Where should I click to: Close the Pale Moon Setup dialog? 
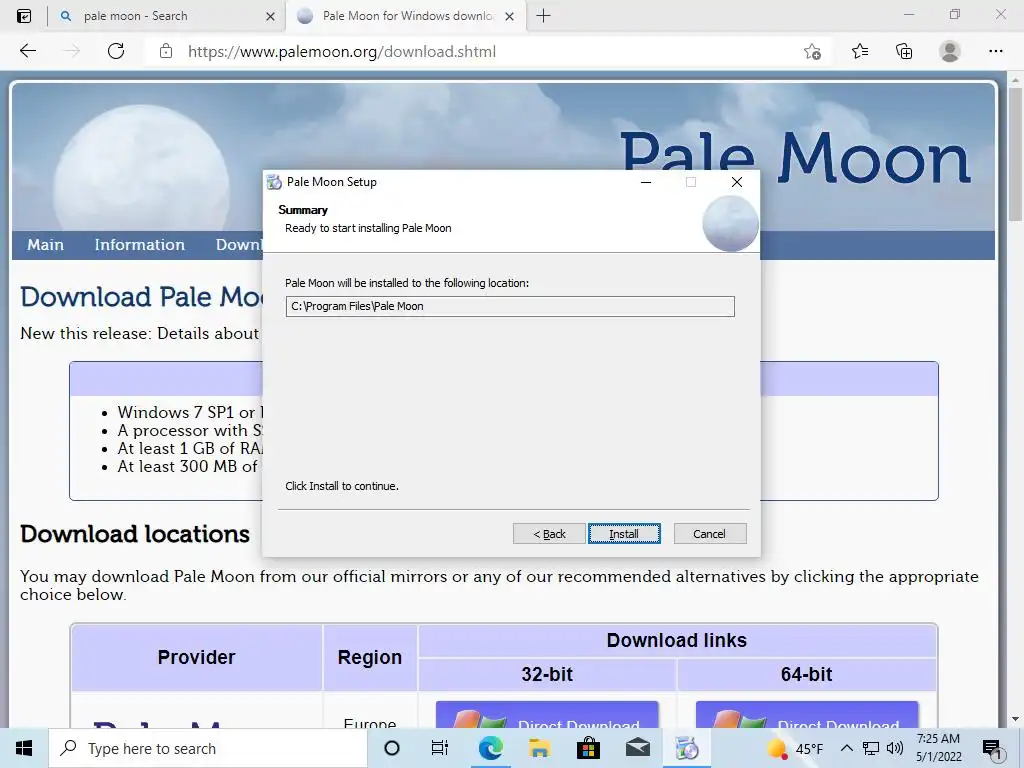737,182
